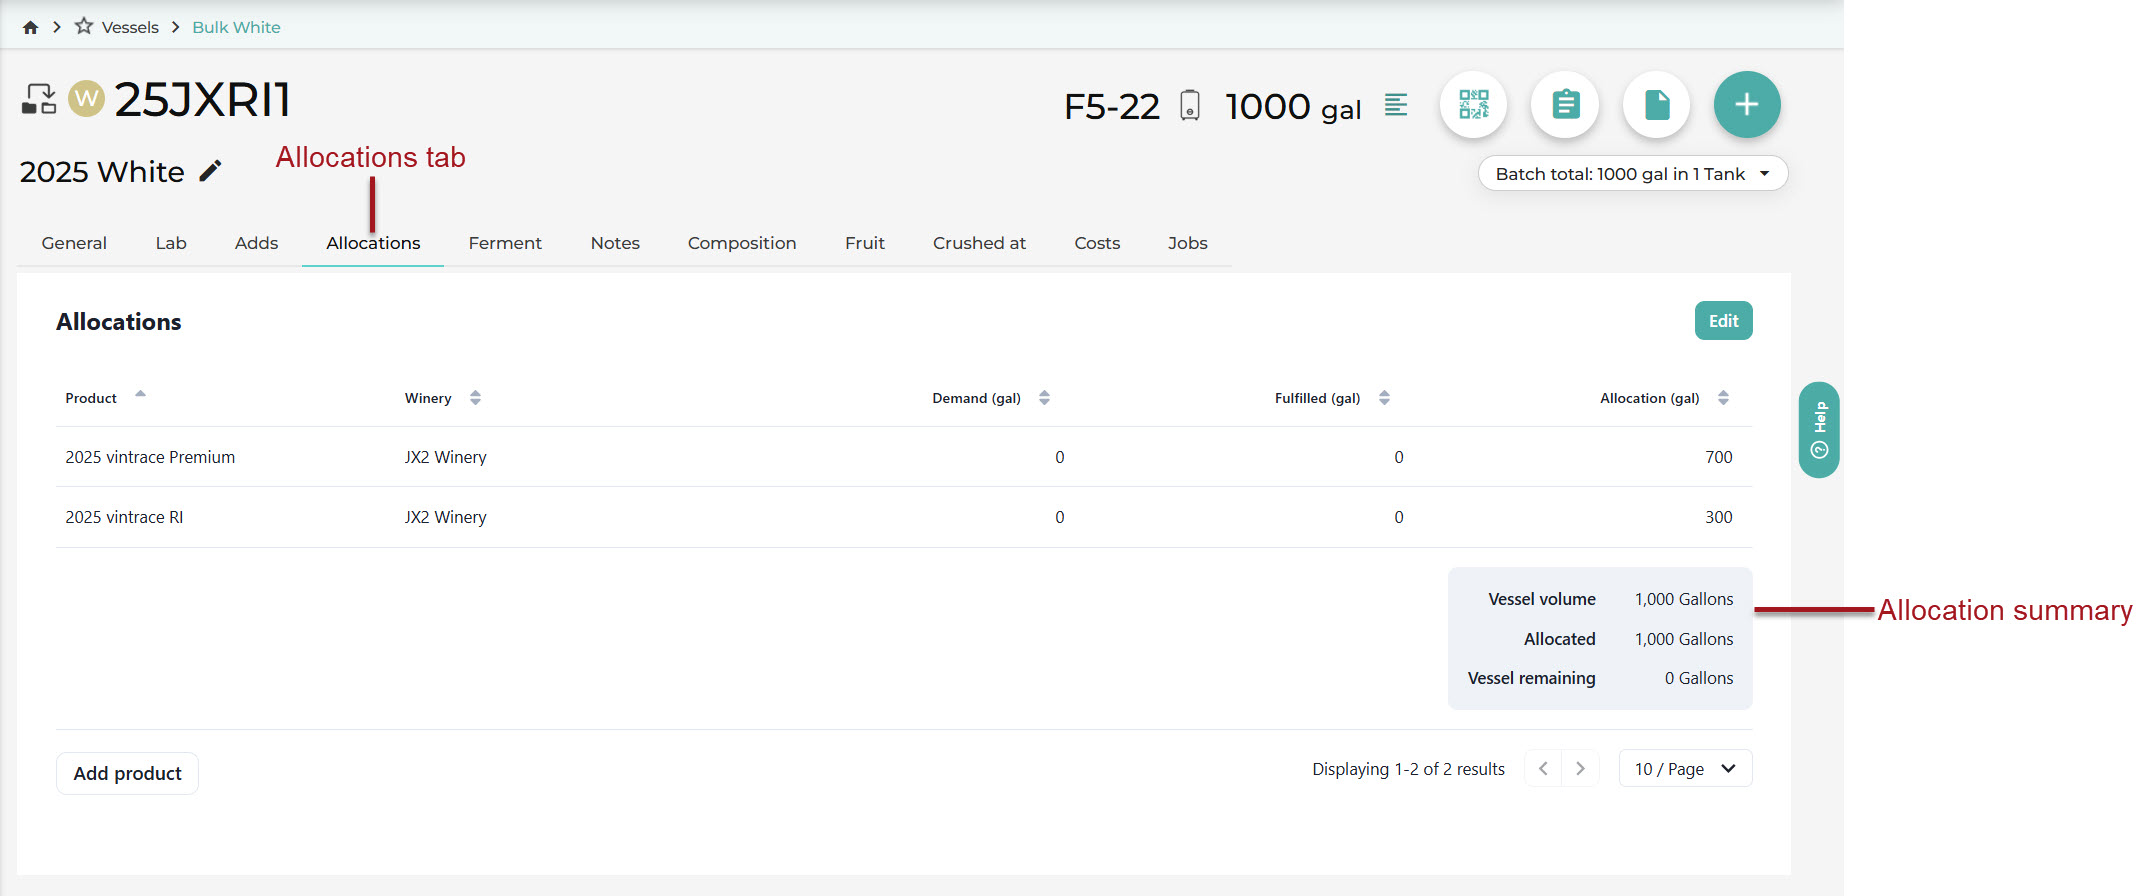
Task: Open the QR code button
Action: (1473, 104)
